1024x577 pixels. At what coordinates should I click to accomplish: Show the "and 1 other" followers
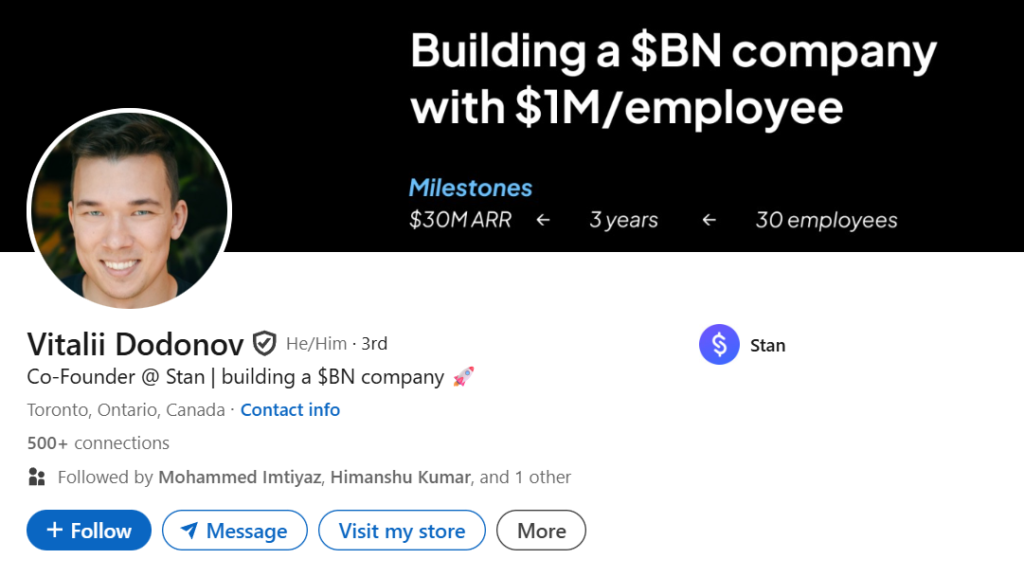[x=526, y=477]
